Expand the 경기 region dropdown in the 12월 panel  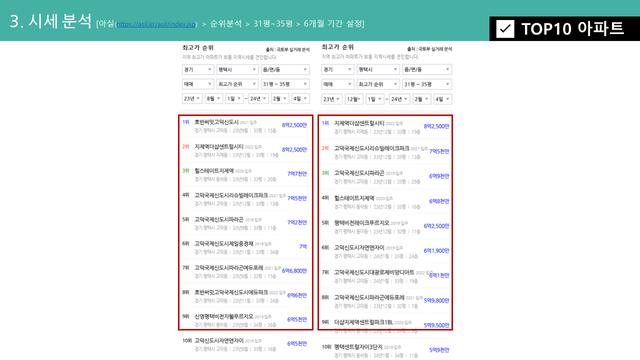click(337, 69)
